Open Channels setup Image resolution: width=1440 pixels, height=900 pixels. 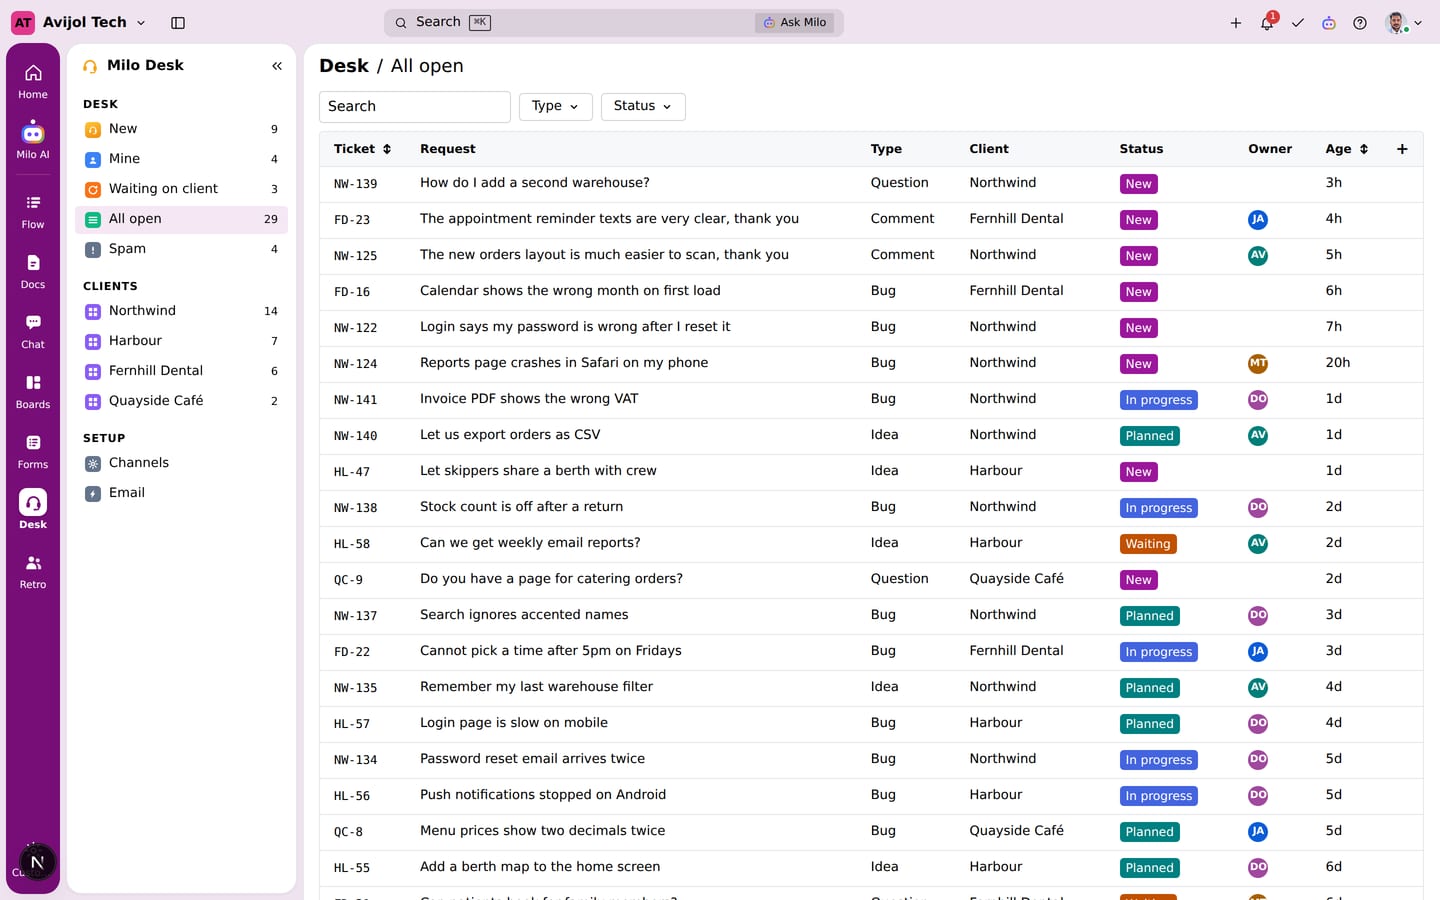pyautogui.click(x=181, y=463)
